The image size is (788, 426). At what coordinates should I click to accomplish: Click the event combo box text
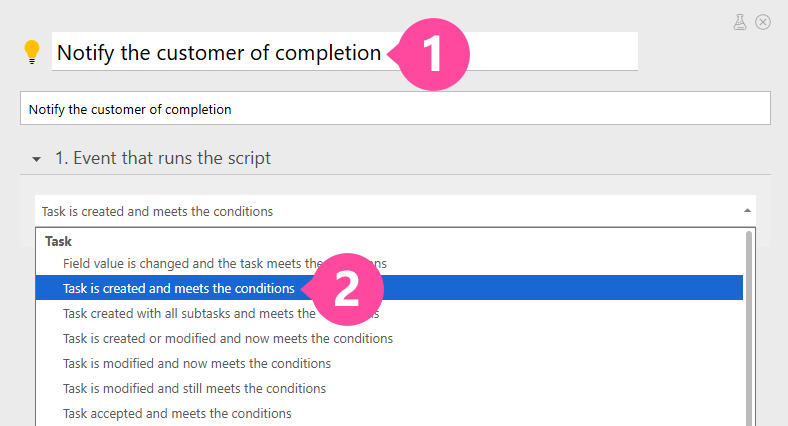(x=157, y=211)
